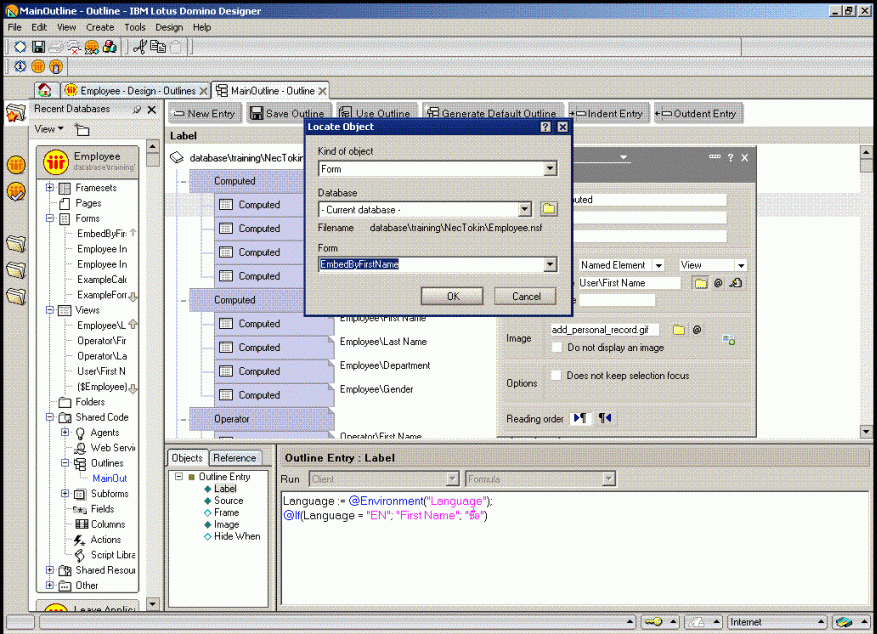This screenshot has width=877, height=634.
Task: Select the MainOut outline in tree
Action: pyautogui.click(x=110, y=479)
